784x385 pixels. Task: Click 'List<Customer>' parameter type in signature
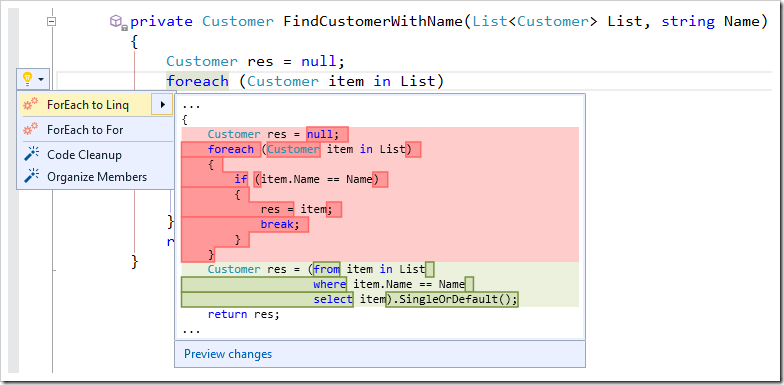[x=534, y=21]
